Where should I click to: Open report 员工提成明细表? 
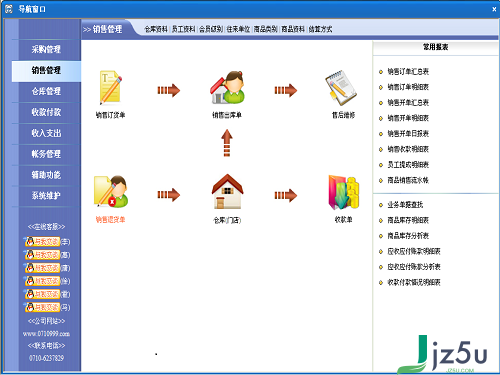coord(408,165)
